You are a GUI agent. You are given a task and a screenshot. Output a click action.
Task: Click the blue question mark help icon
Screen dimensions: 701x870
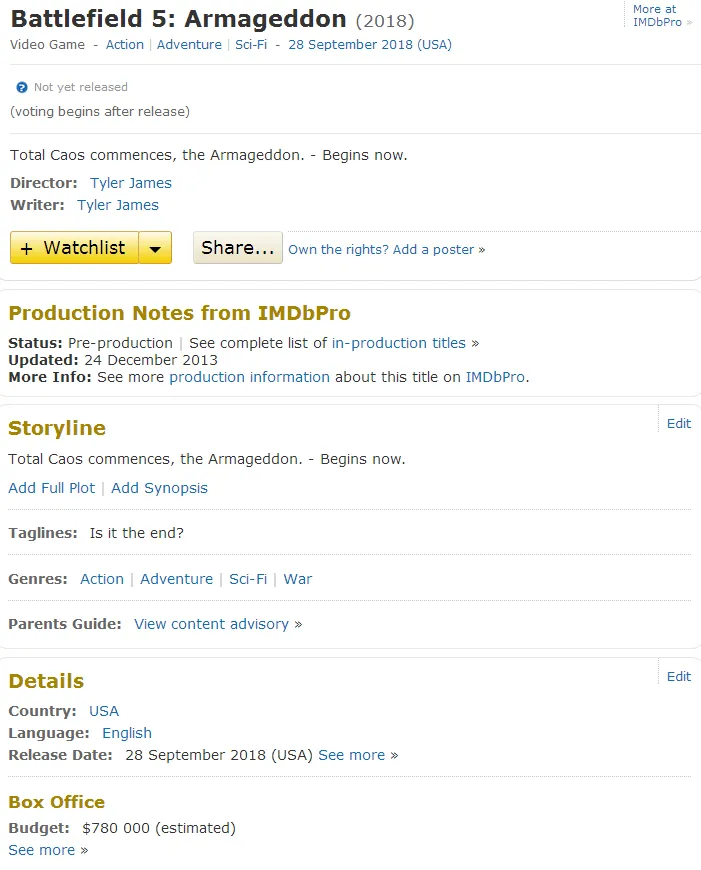click(x=22, y=88)
